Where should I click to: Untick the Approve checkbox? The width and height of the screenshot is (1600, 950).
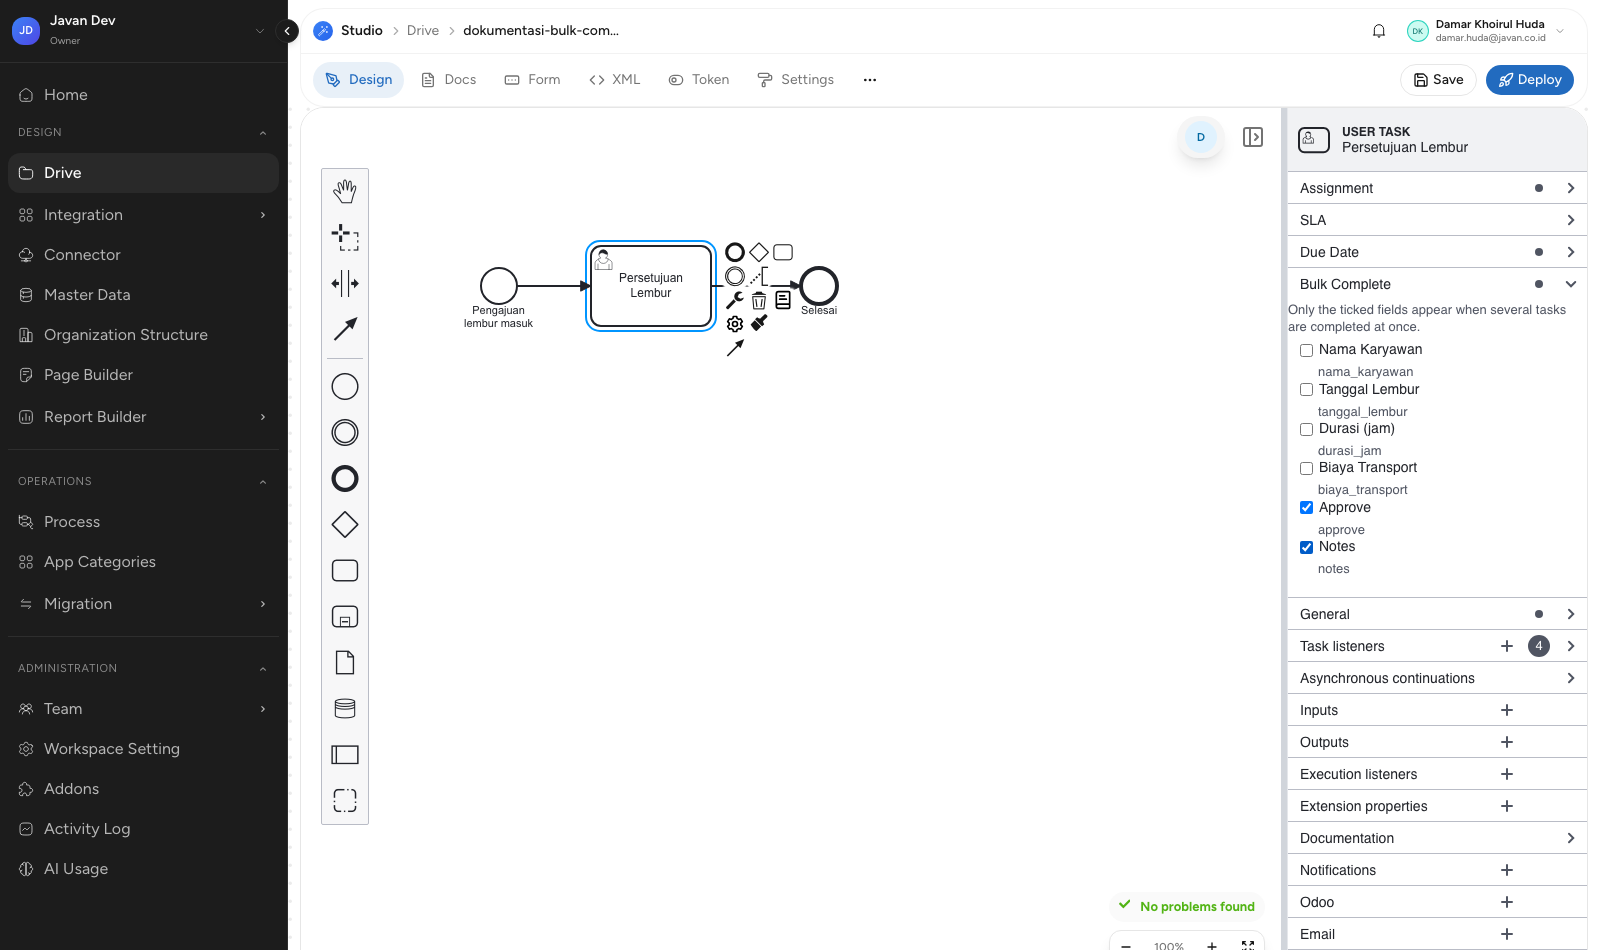pyautogui.click(x=1306, y=508)
